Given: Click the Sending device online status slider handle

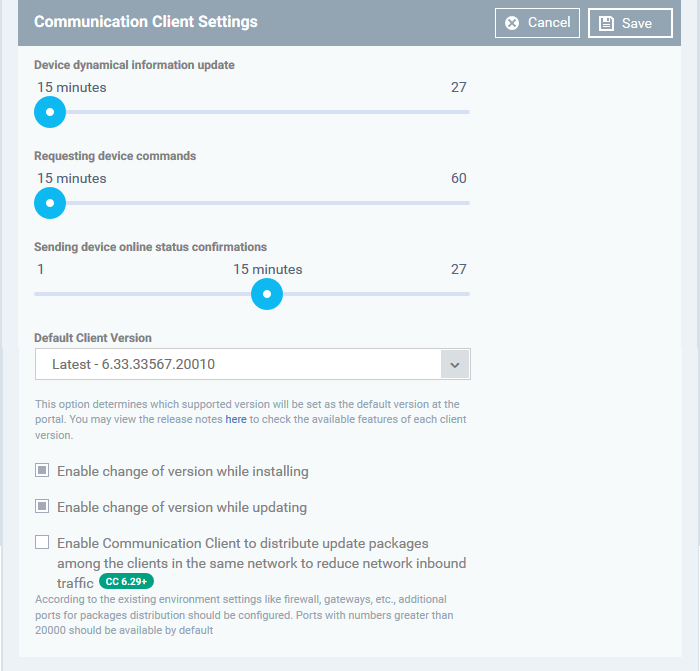Looking at the screenshot, I should pyautogui.click(x=267, y=294).
